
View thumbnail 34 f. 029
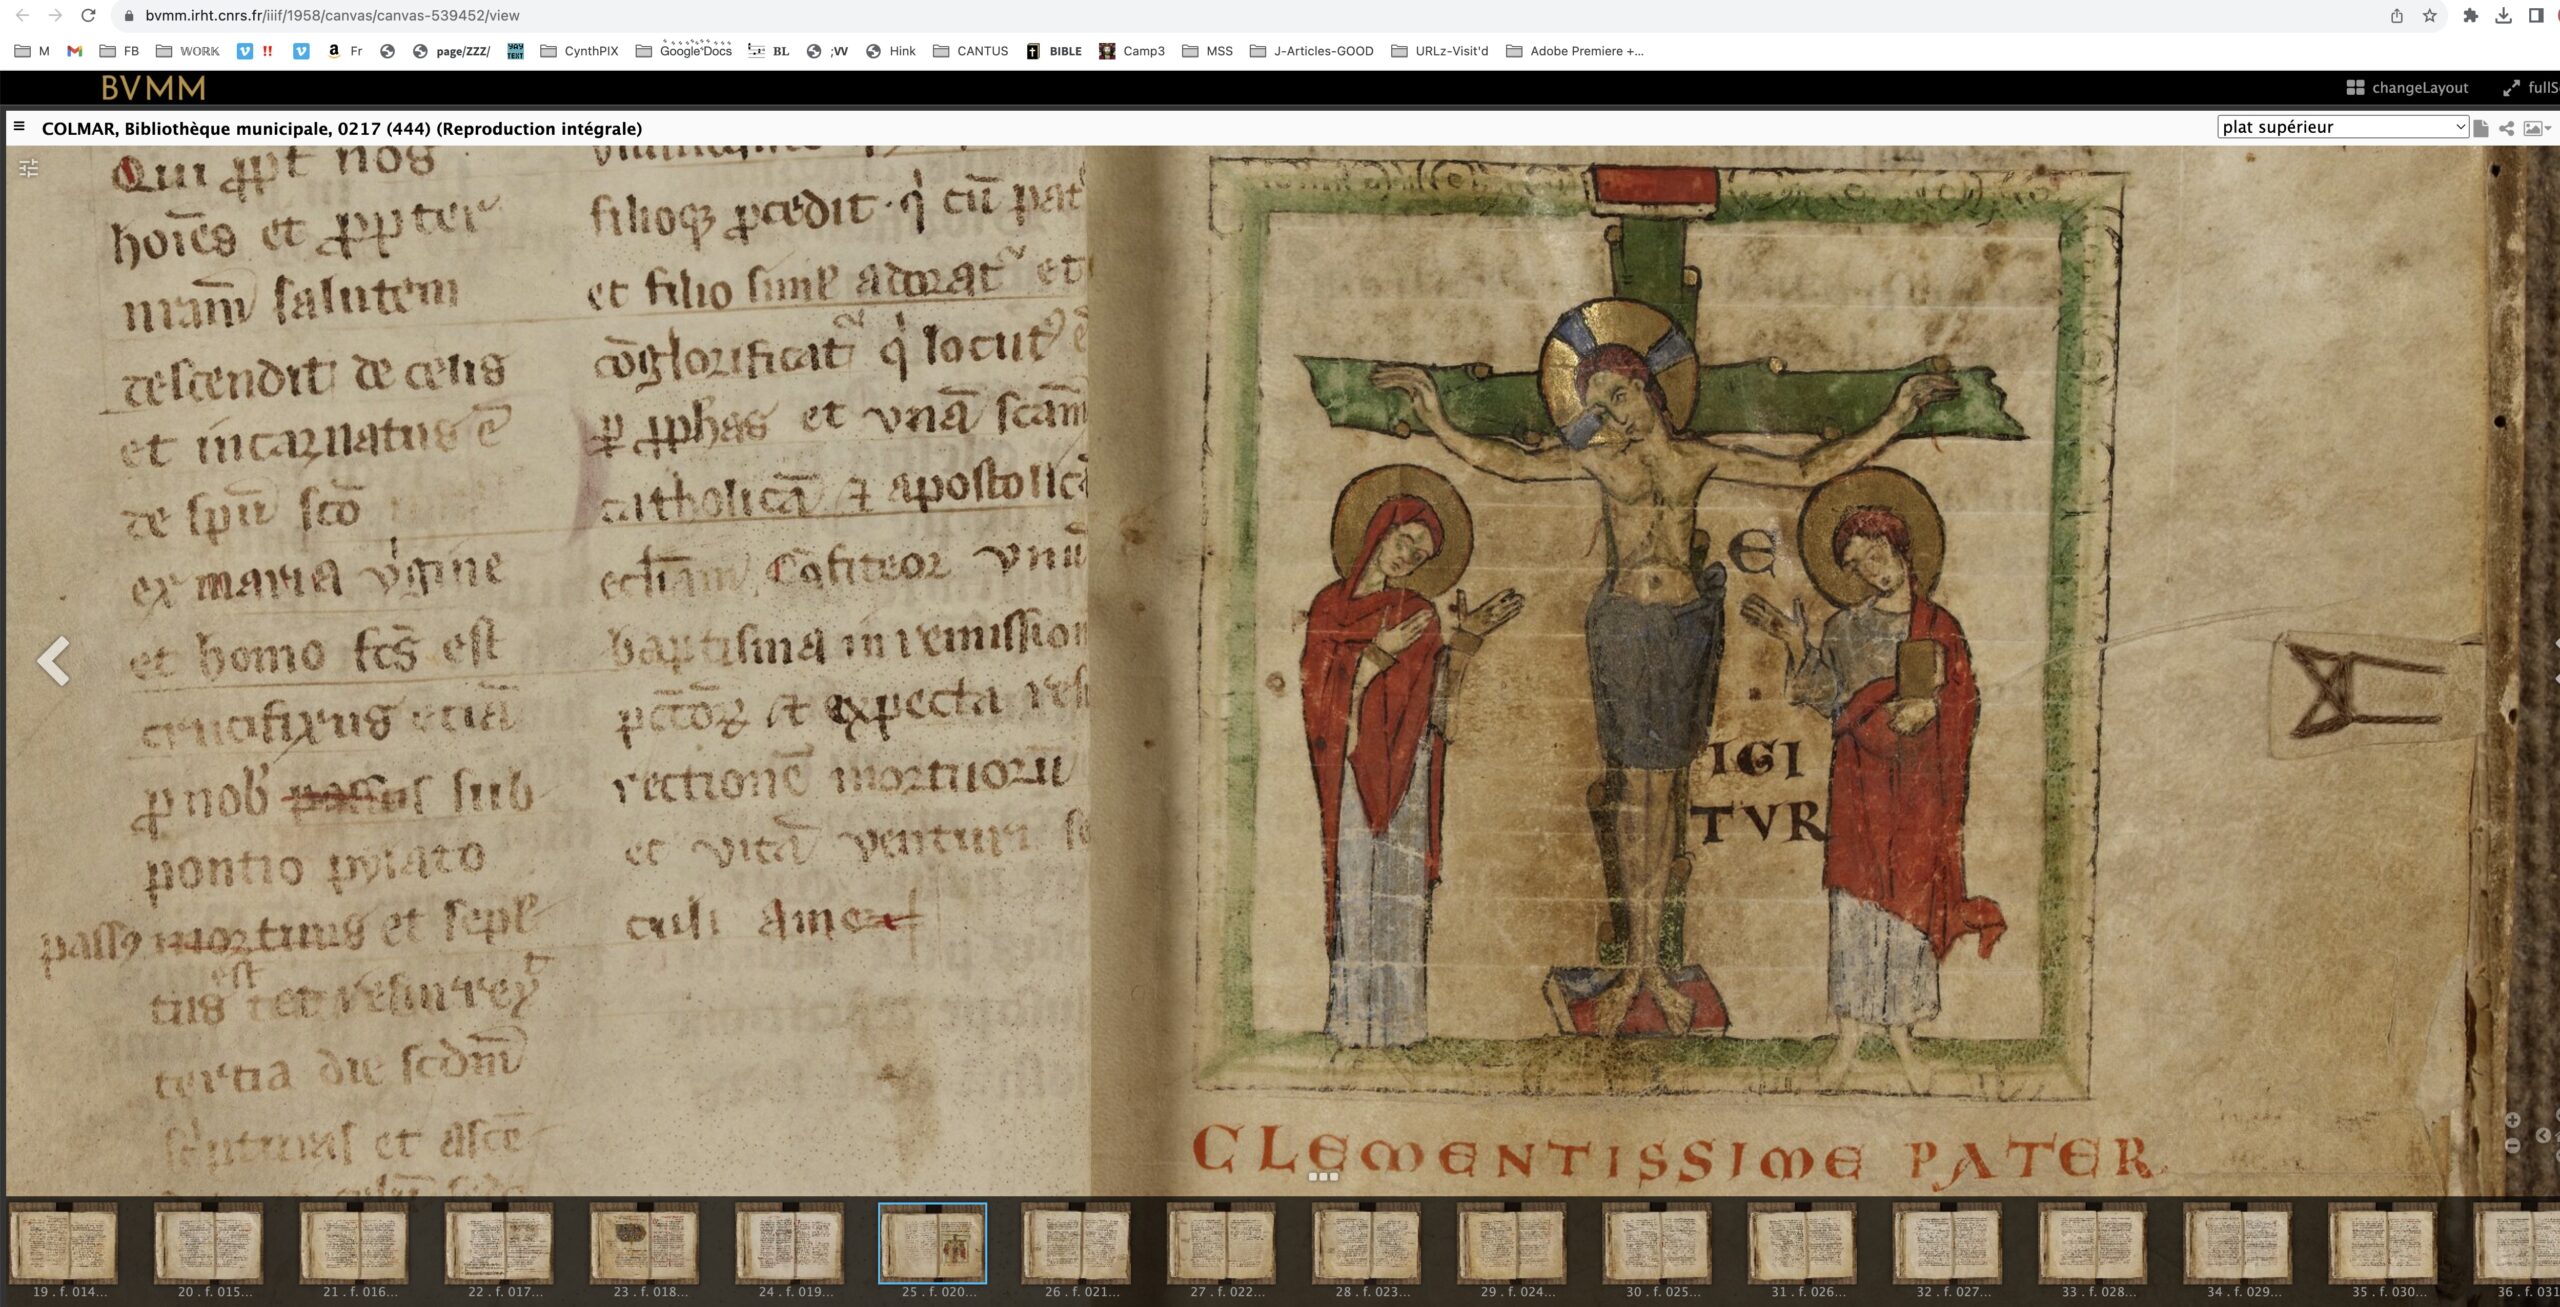click(x=2237, y=1242)
